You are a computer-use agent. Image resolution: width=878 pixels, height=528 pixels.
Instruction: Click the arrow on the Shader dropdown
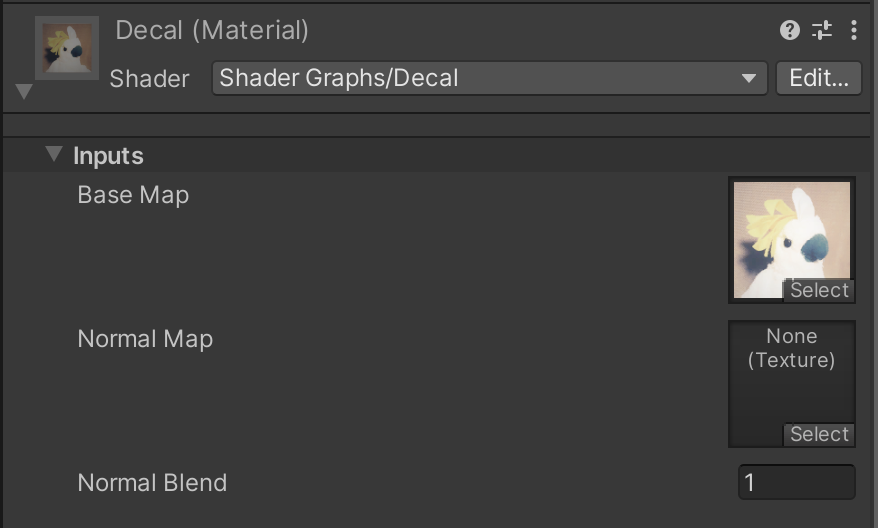pyautogui.click(x=749, y=79)
